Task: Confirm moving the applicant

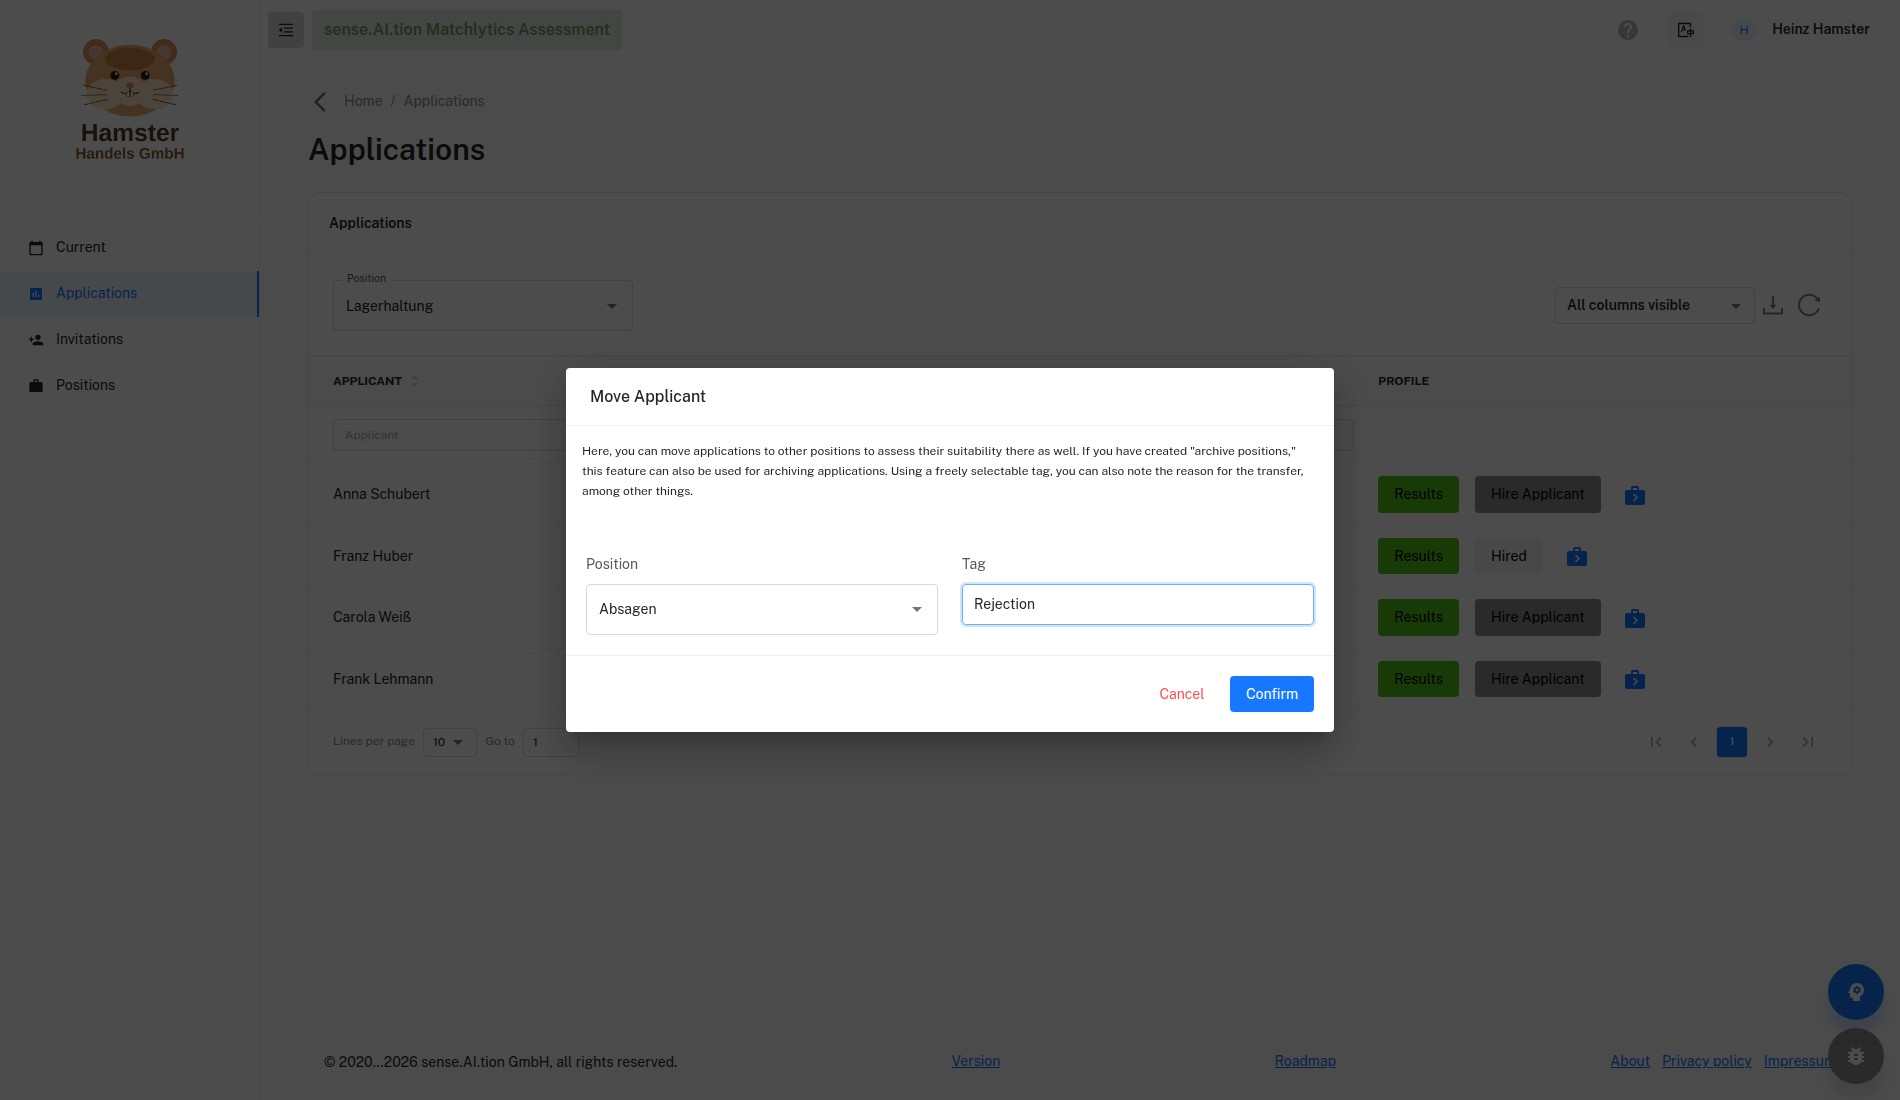Action: [x=1272, y=694]
